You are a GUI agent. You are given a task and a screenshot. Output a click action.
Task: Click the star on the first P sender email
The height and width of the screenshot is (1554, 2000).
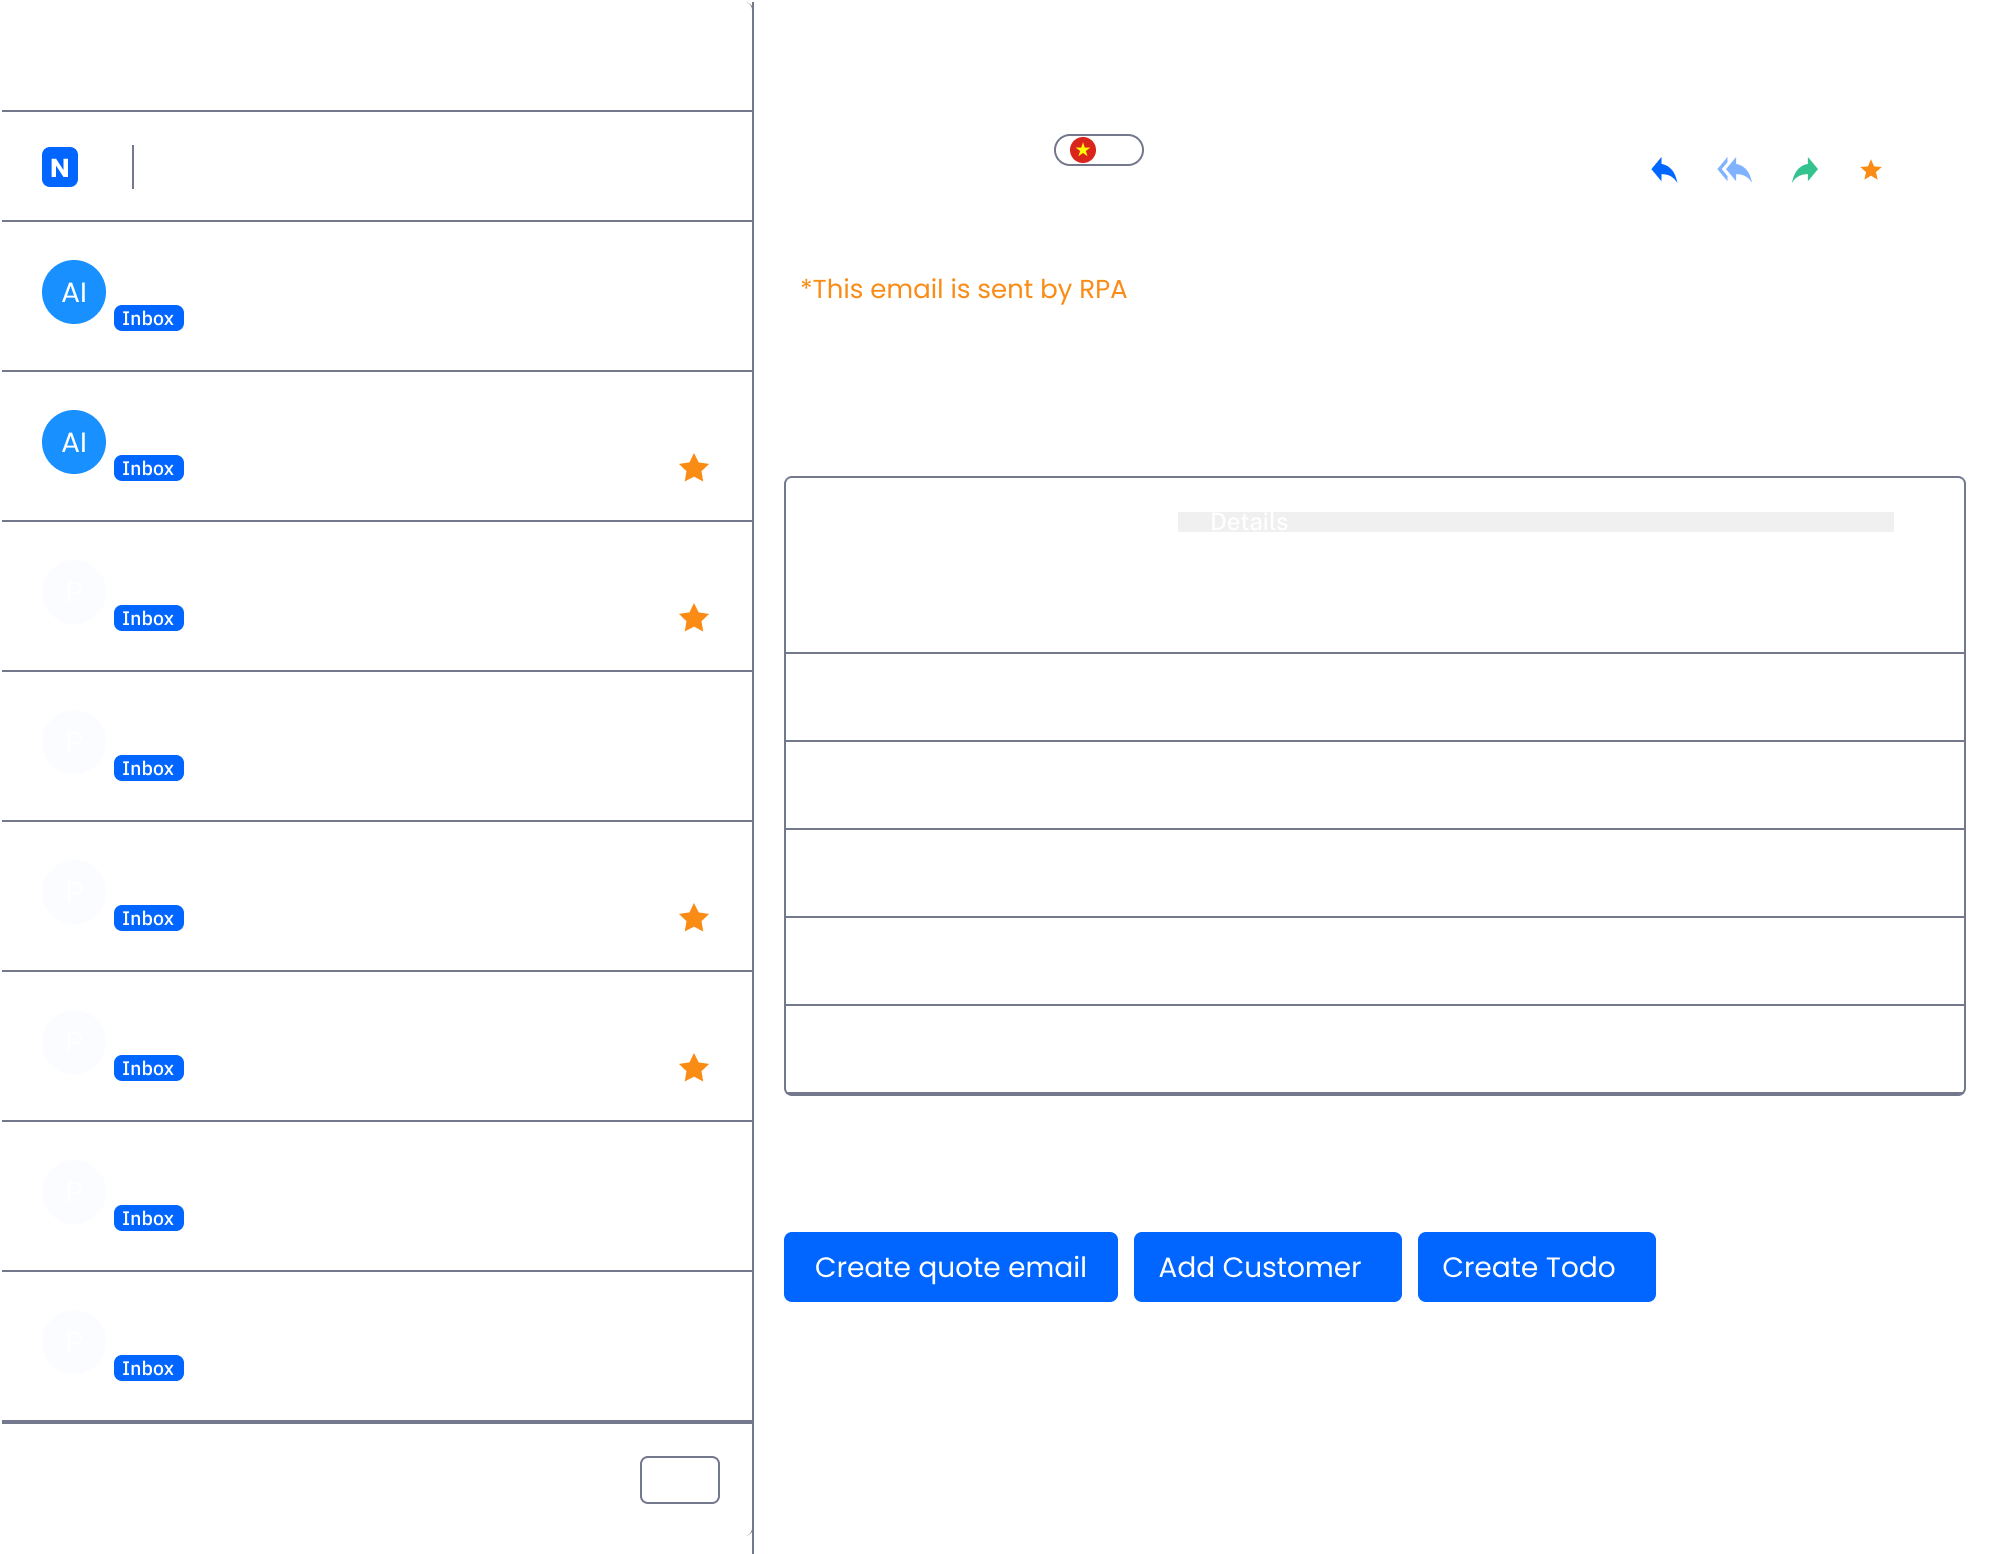[x=694, y=618]
